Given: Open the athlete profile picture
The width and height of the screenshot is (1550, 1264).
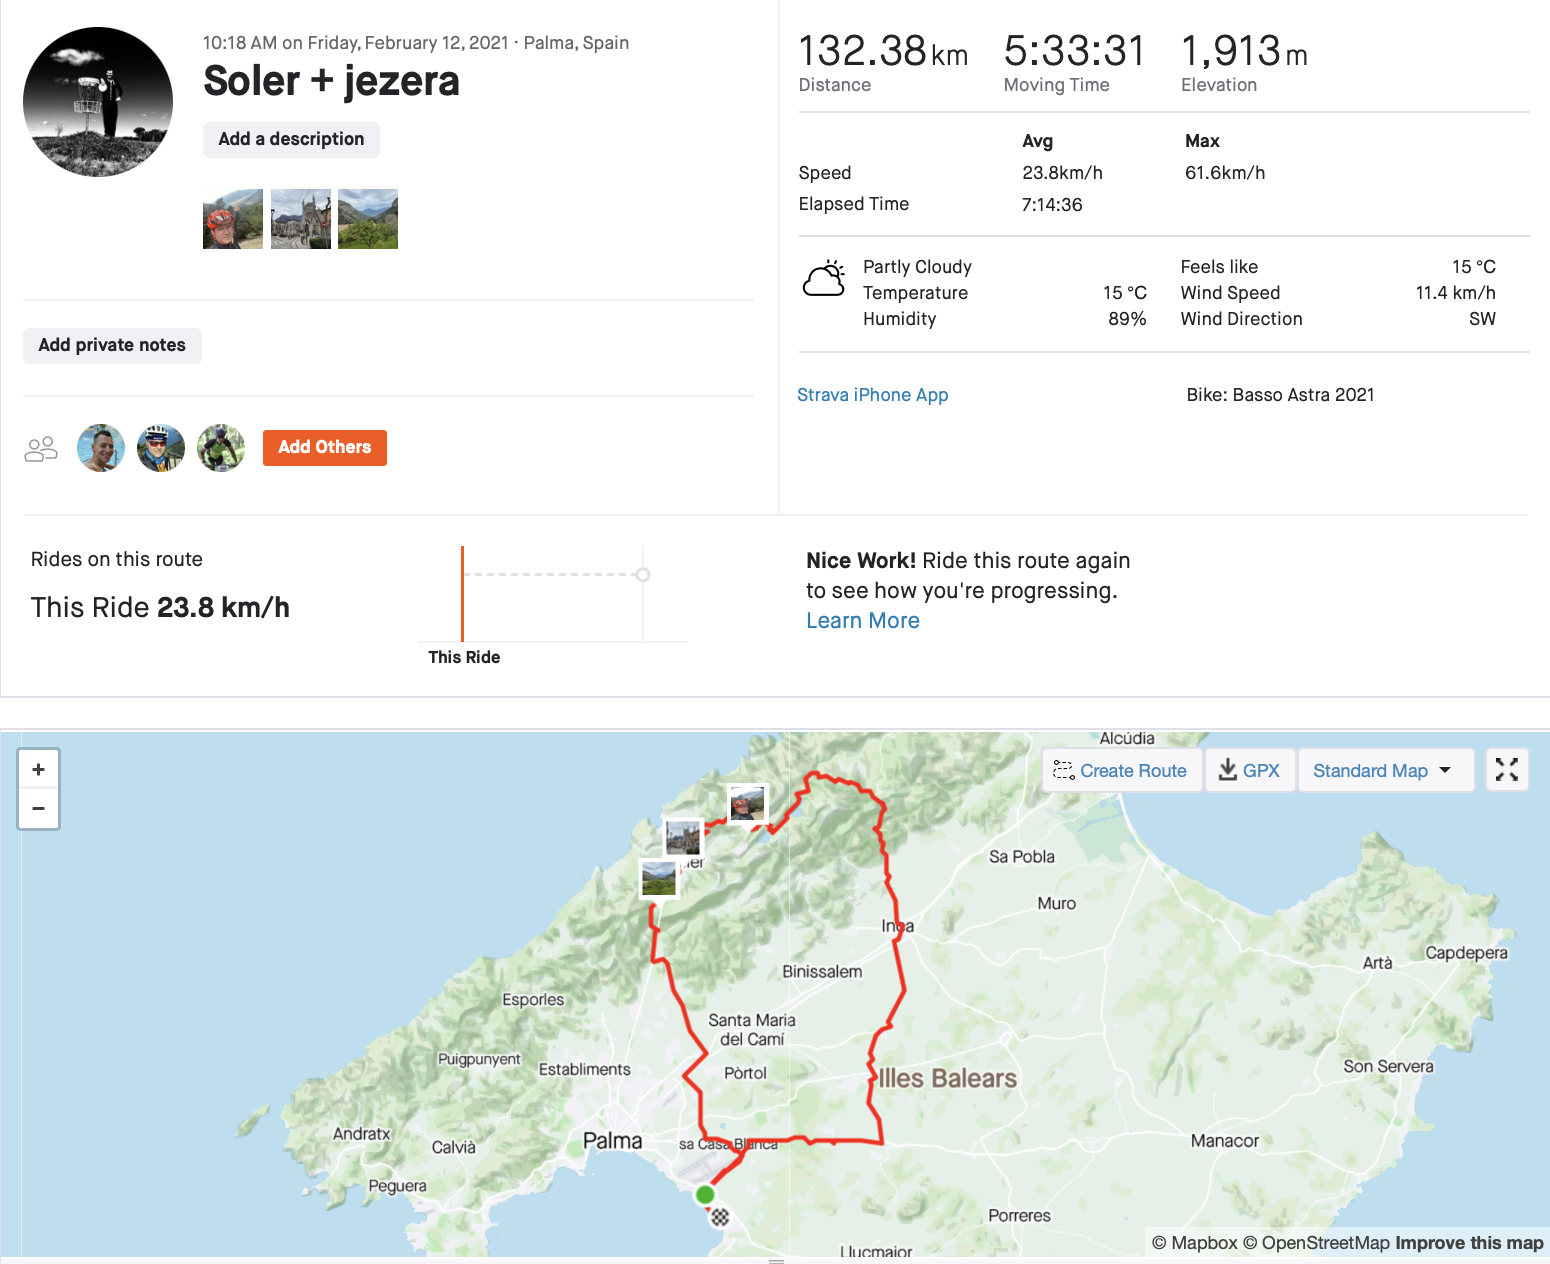Looking at the screenshot, I should [98, 102].
